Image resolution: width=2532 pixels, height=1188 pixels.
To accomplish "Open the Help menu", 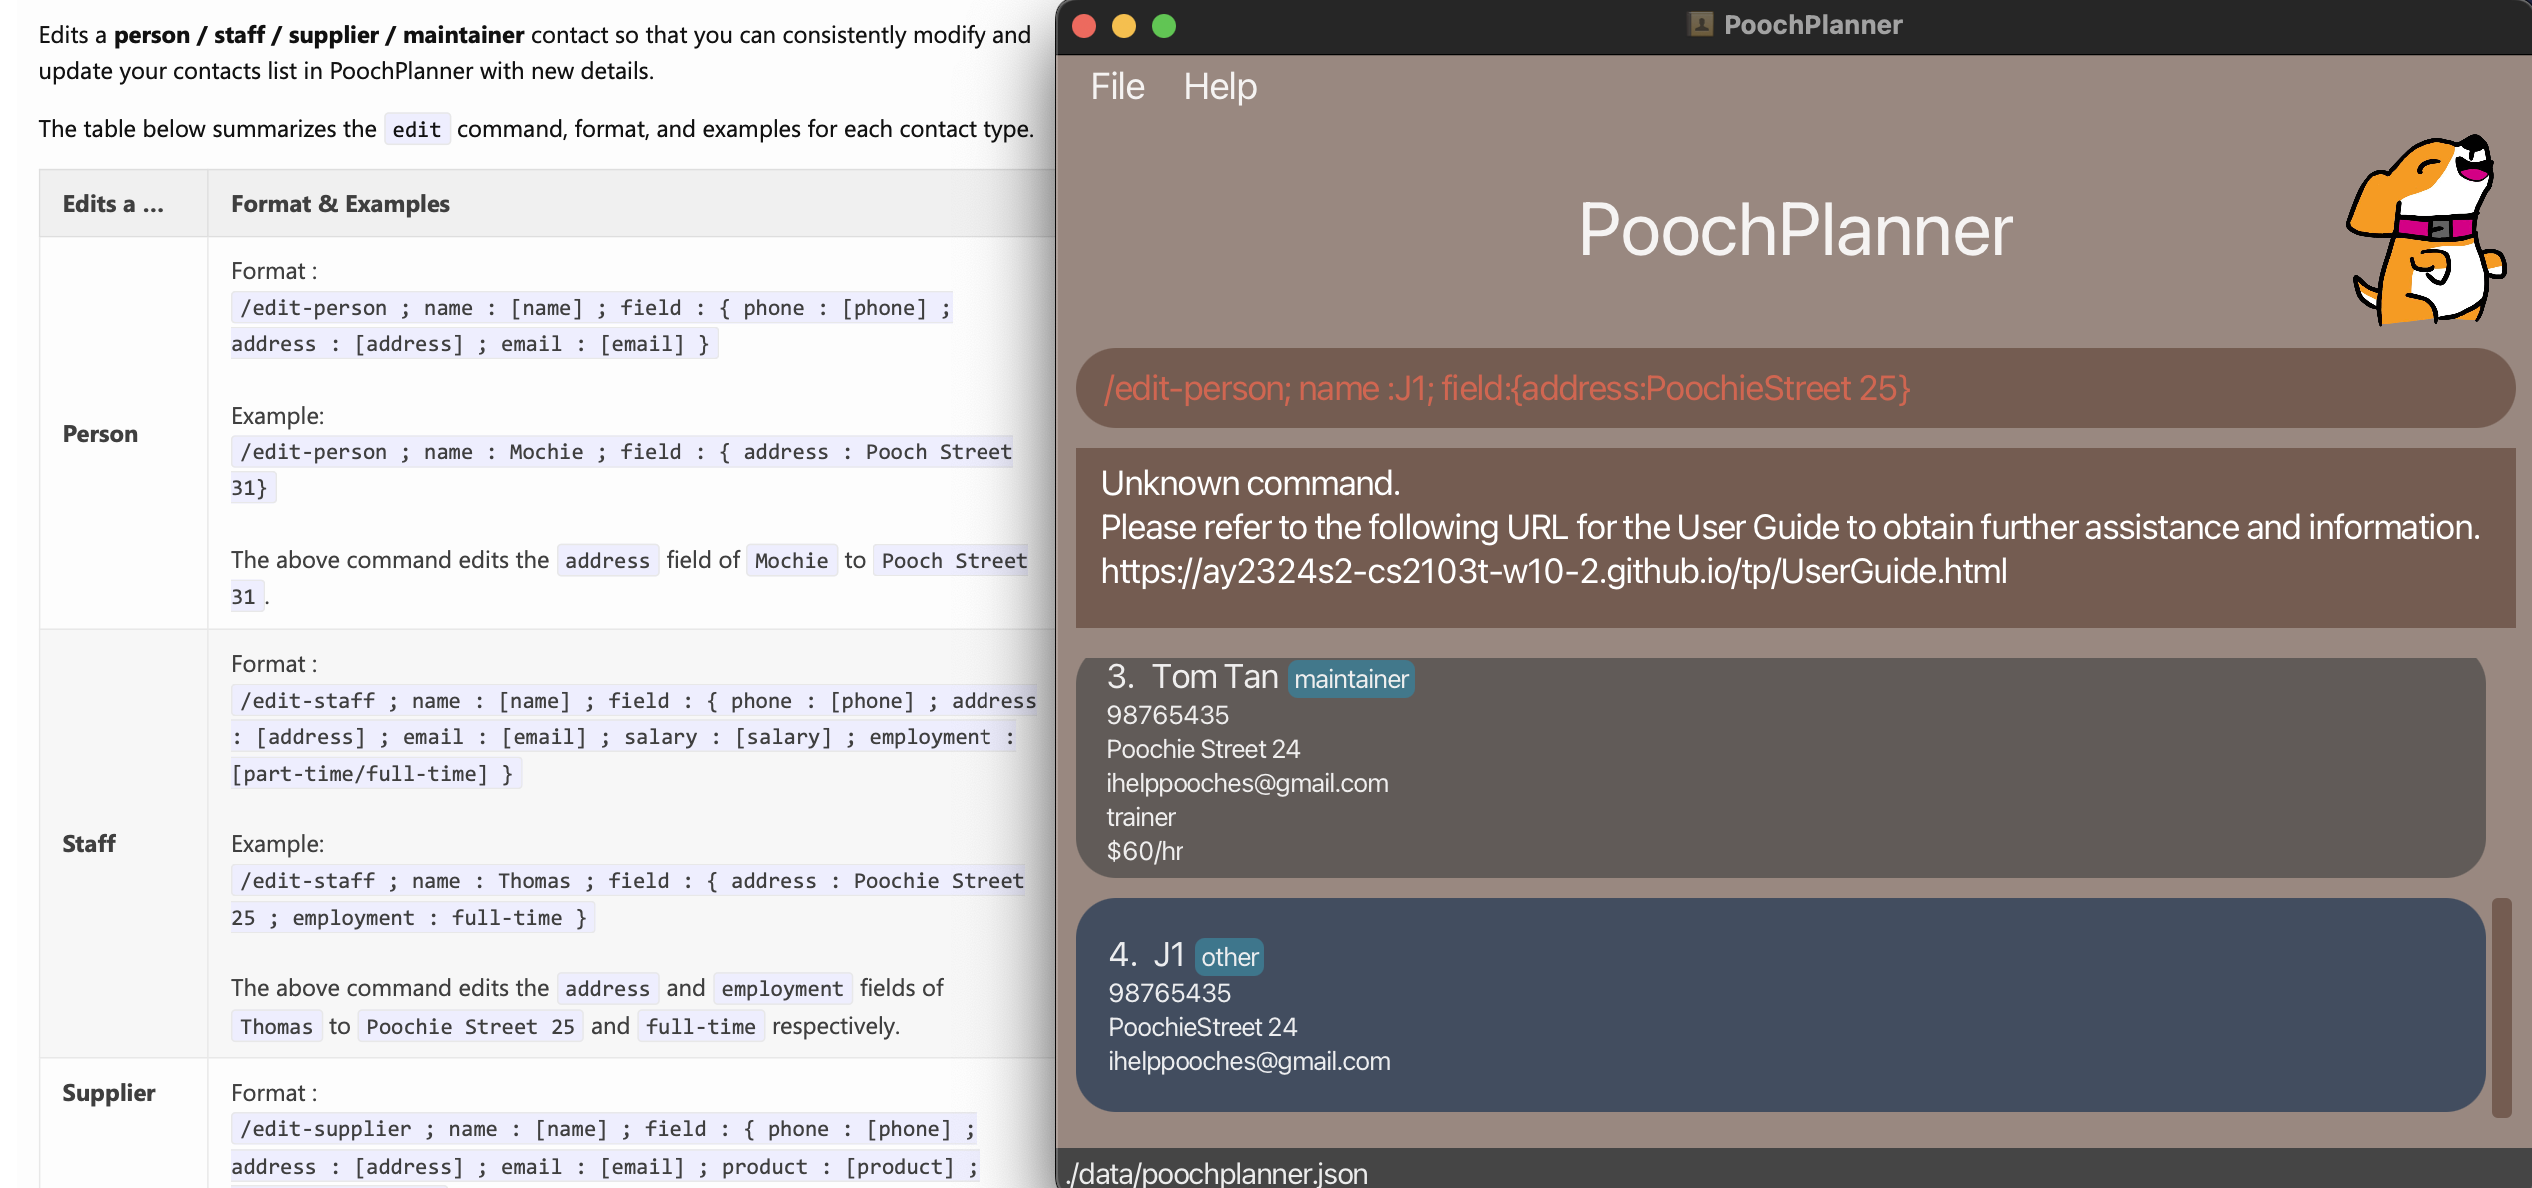I will coord(1219,87).
